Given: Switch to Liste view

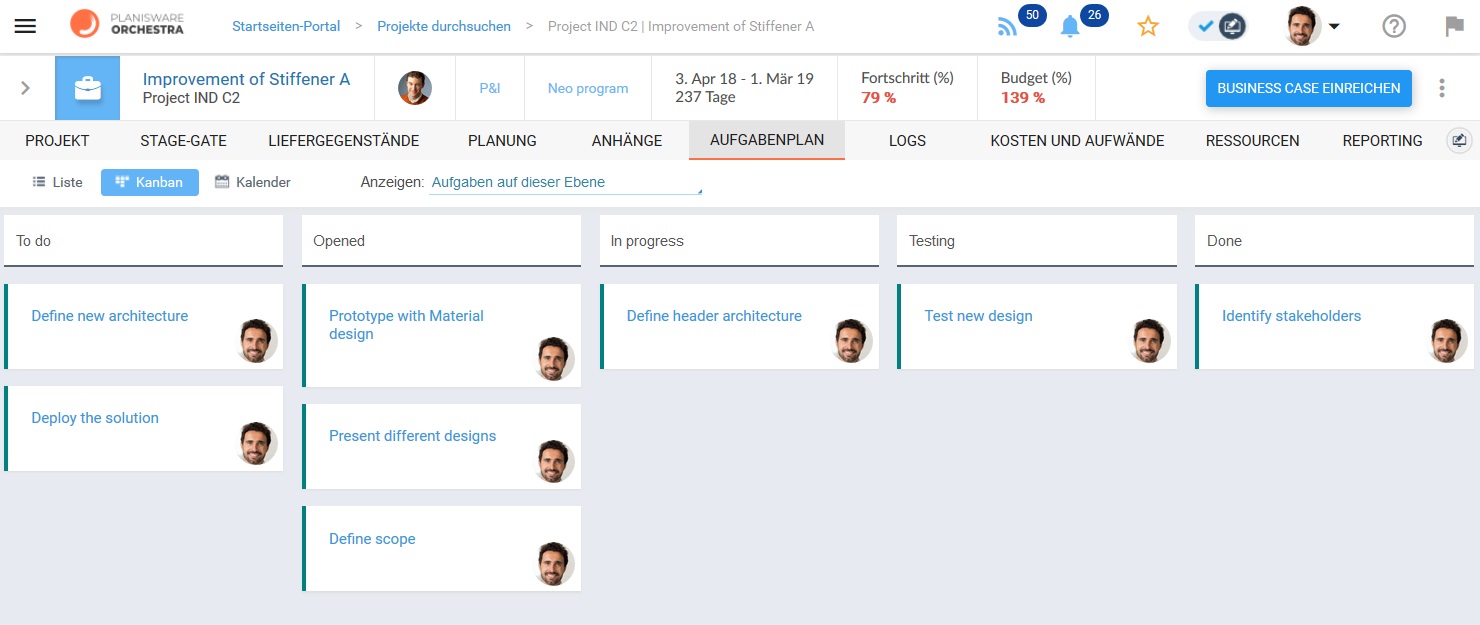Looking at the screenshot, I should [x=57, y=182].
